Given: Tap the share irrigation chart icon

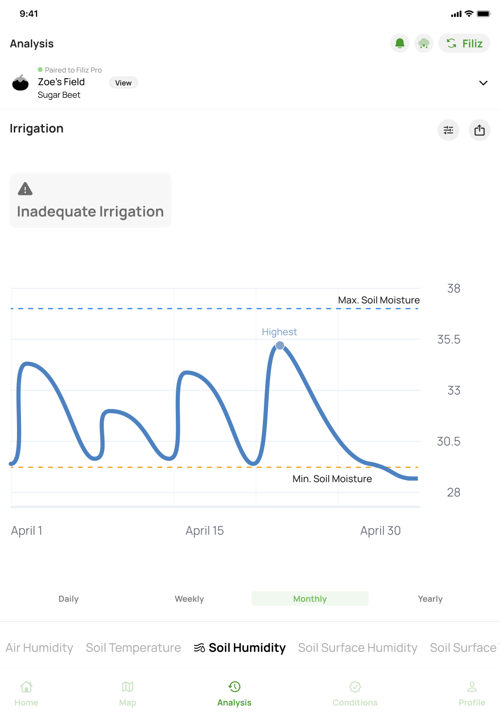Looking at the screenshot, I should [x=479, y=130].
